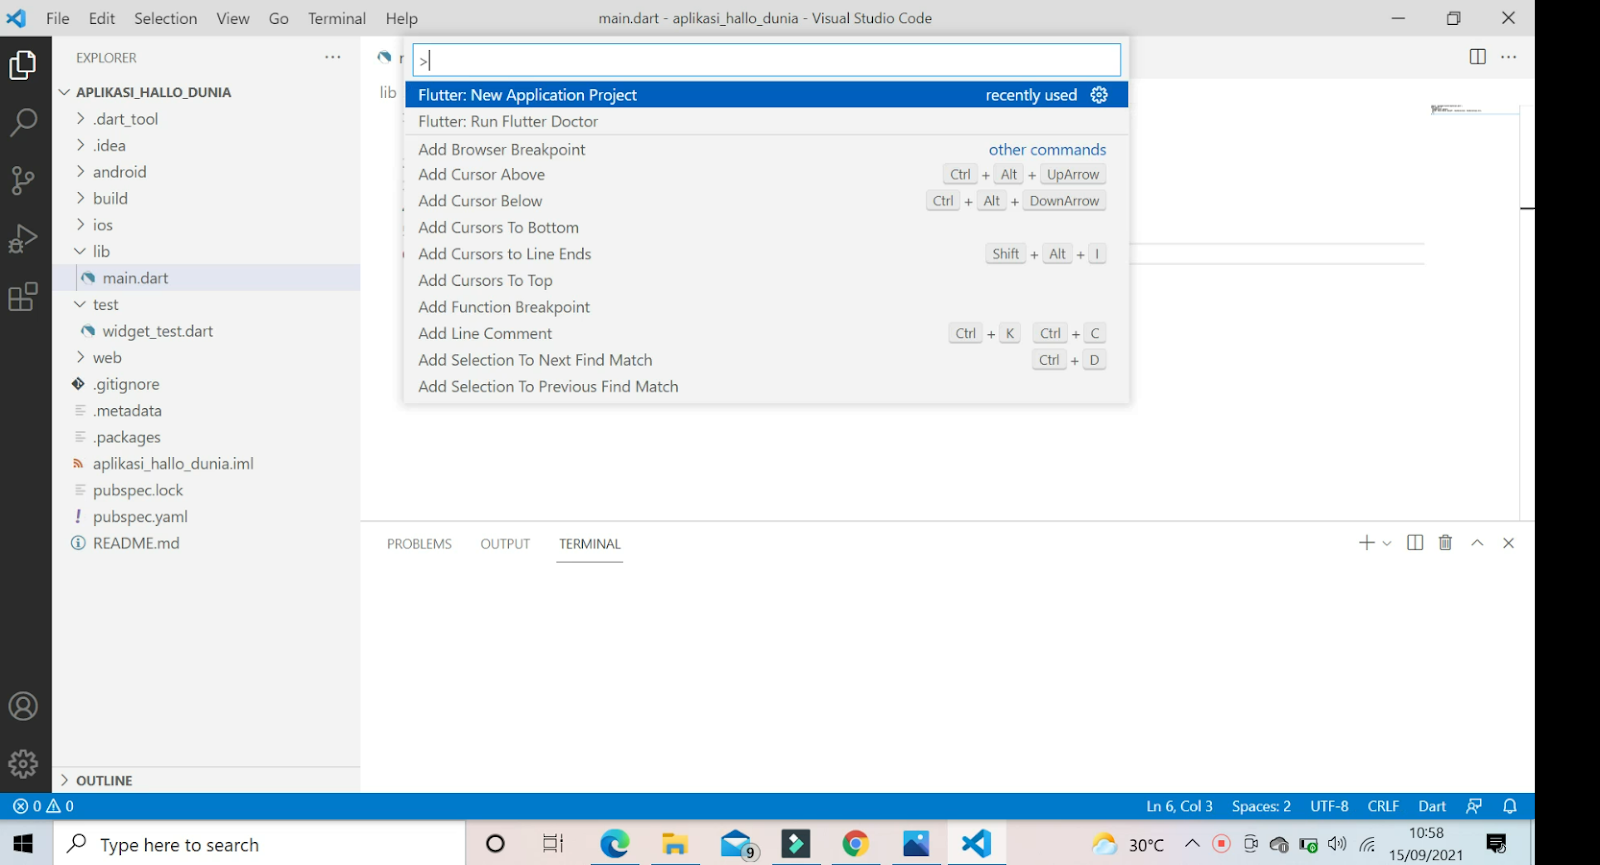Open the Terminal menu

point(337,18)
